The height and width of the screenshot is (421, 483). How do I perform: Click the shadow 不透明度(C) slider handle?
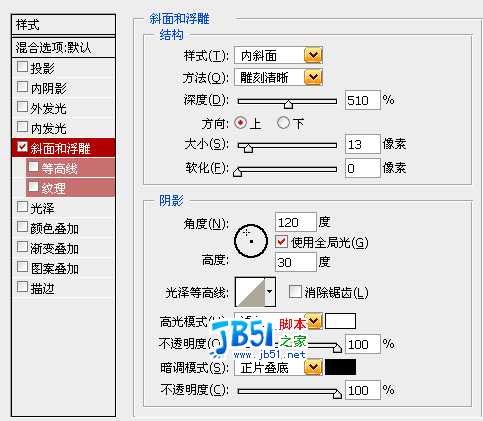(337, 394)
